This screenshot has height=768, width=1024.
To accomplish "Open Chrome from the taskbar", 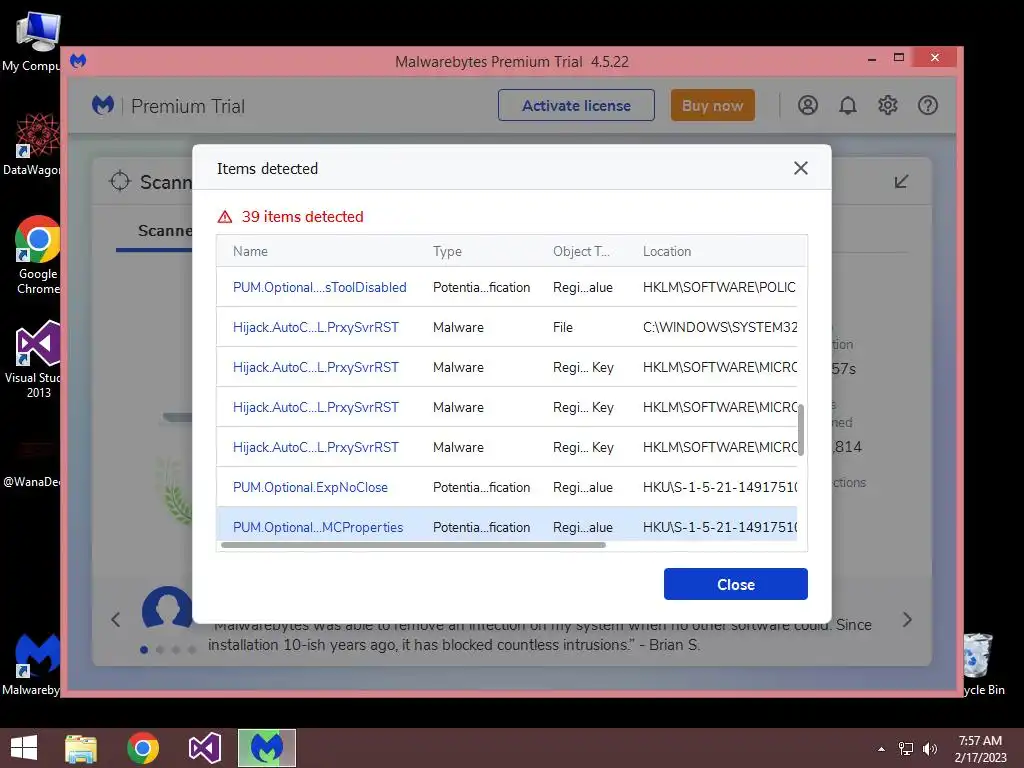I will [143, 748].
